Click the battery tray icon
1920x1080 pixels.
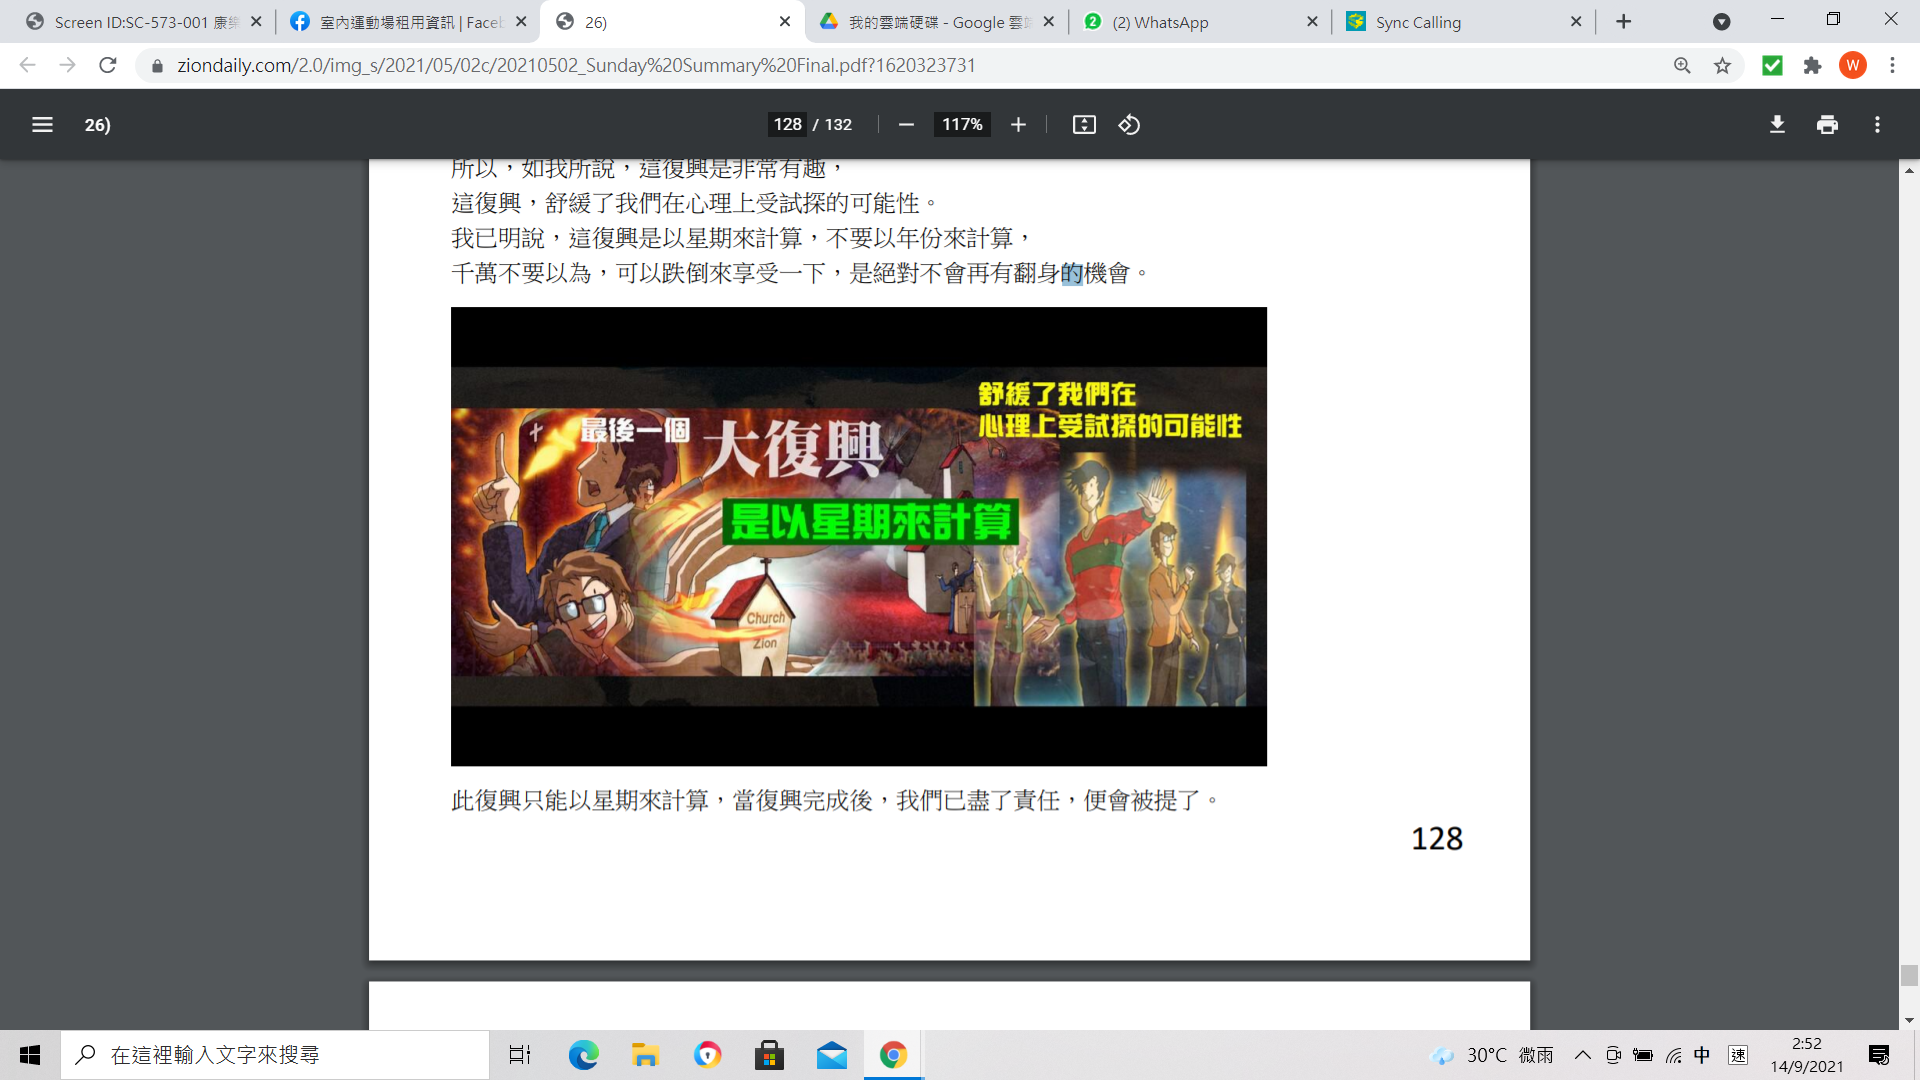1642,1055
